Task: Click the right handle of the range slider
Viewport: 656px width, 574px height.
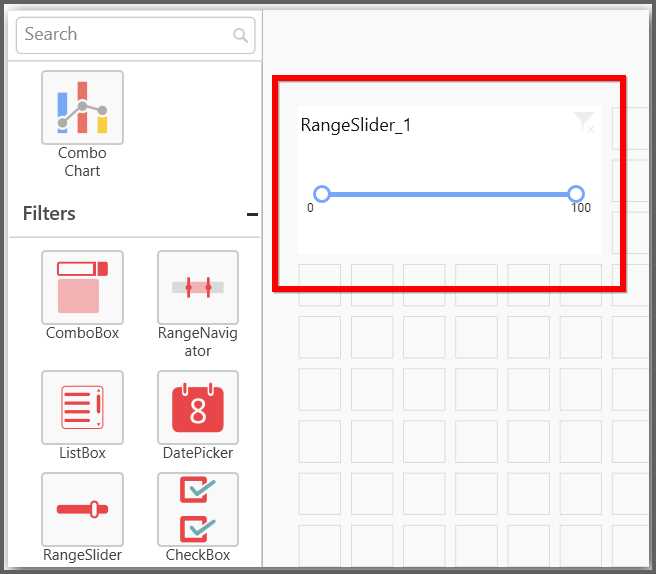Action: [x=576, y=194]
